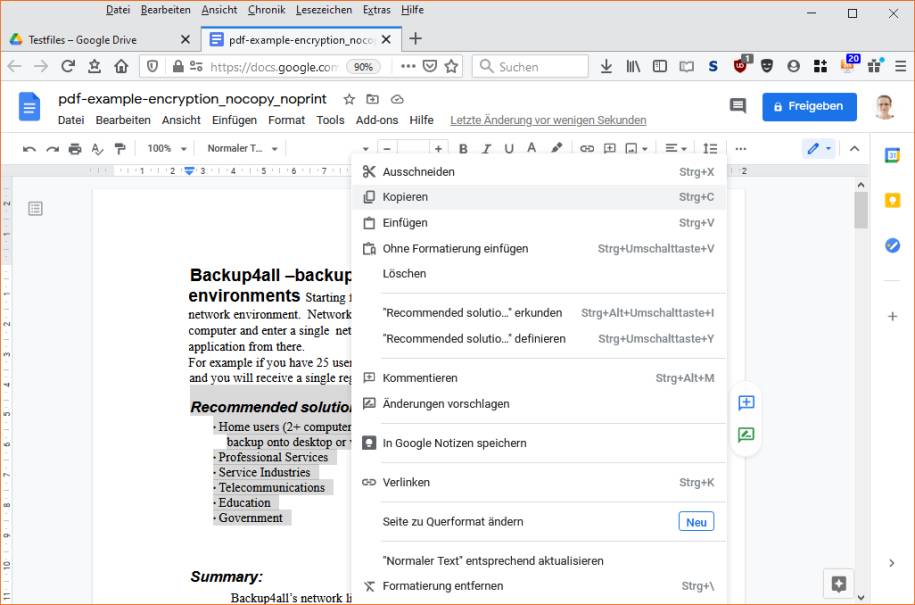This screenshot has width=915, height=605.
Task: Expand the Normaler Text style dropdown
Action: coord(242,149)
